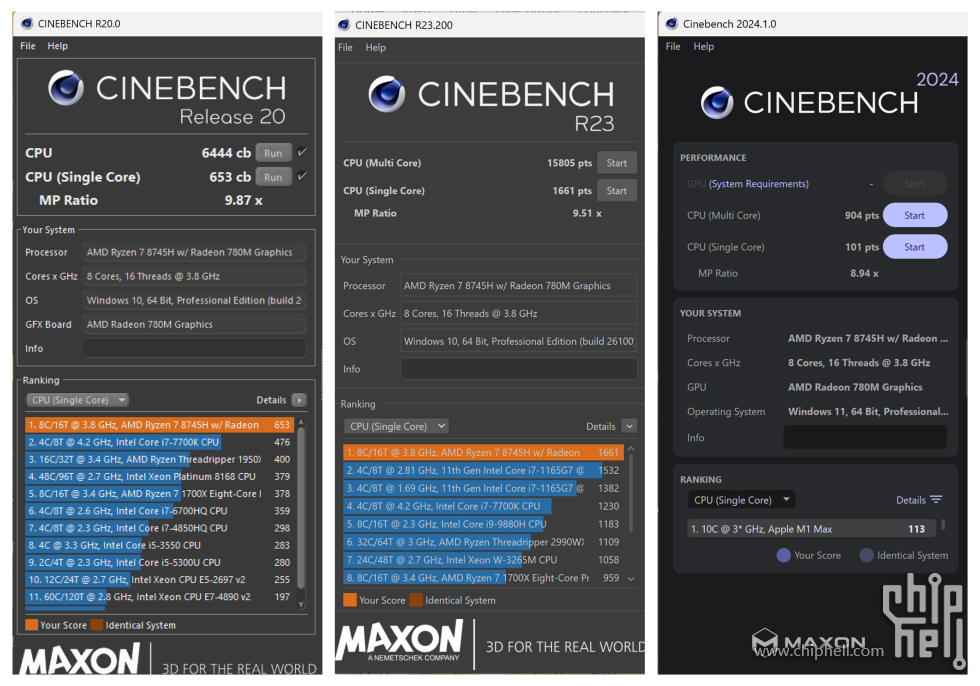Click the Cores x GHz field in R23

(519, 313)
